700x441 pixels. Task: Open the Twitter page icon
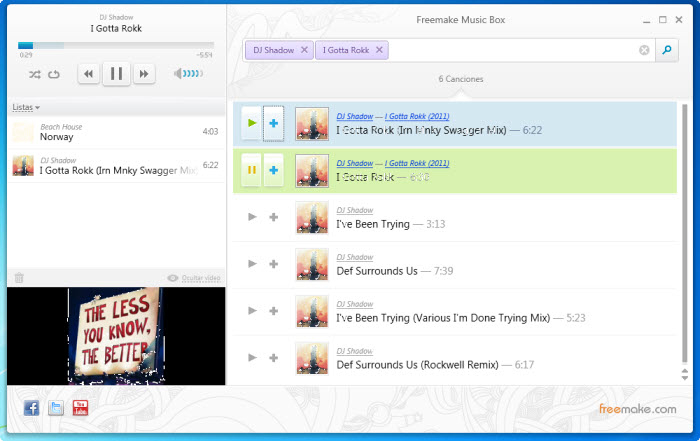click(x=56, y=408)
